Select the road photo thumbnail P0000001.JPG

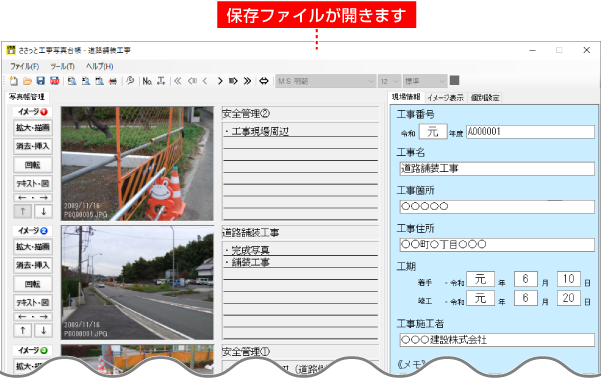point(137,282)
